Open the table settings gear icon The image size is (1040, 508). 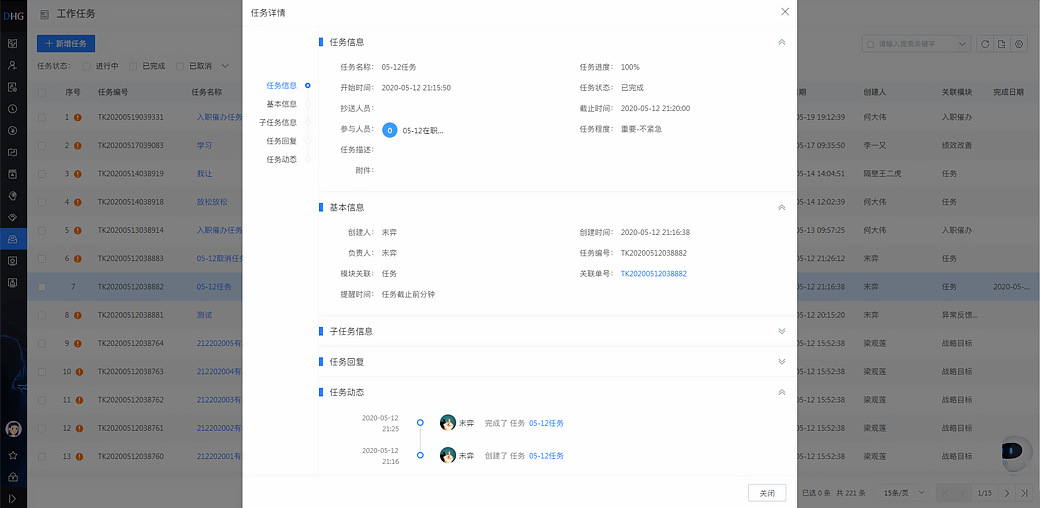tap(1019, 45)
